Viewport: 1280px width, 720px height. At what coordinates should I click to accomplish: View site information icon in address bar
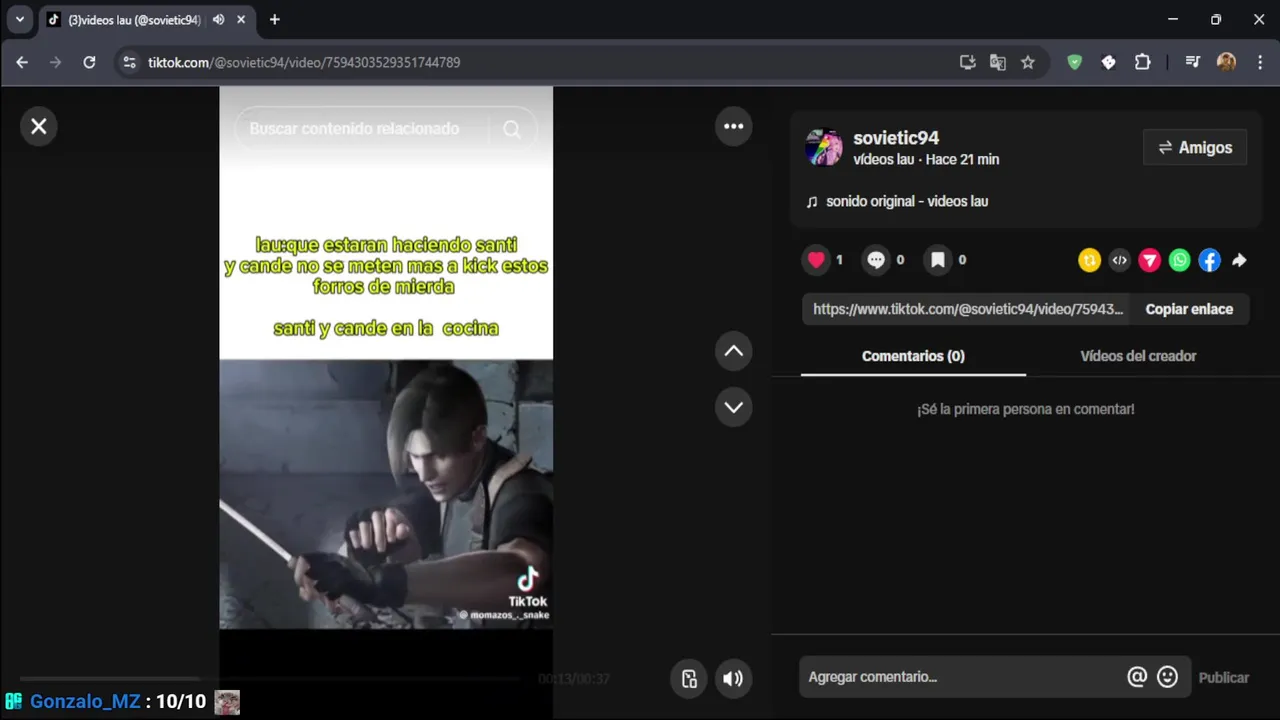pos(128,62)
